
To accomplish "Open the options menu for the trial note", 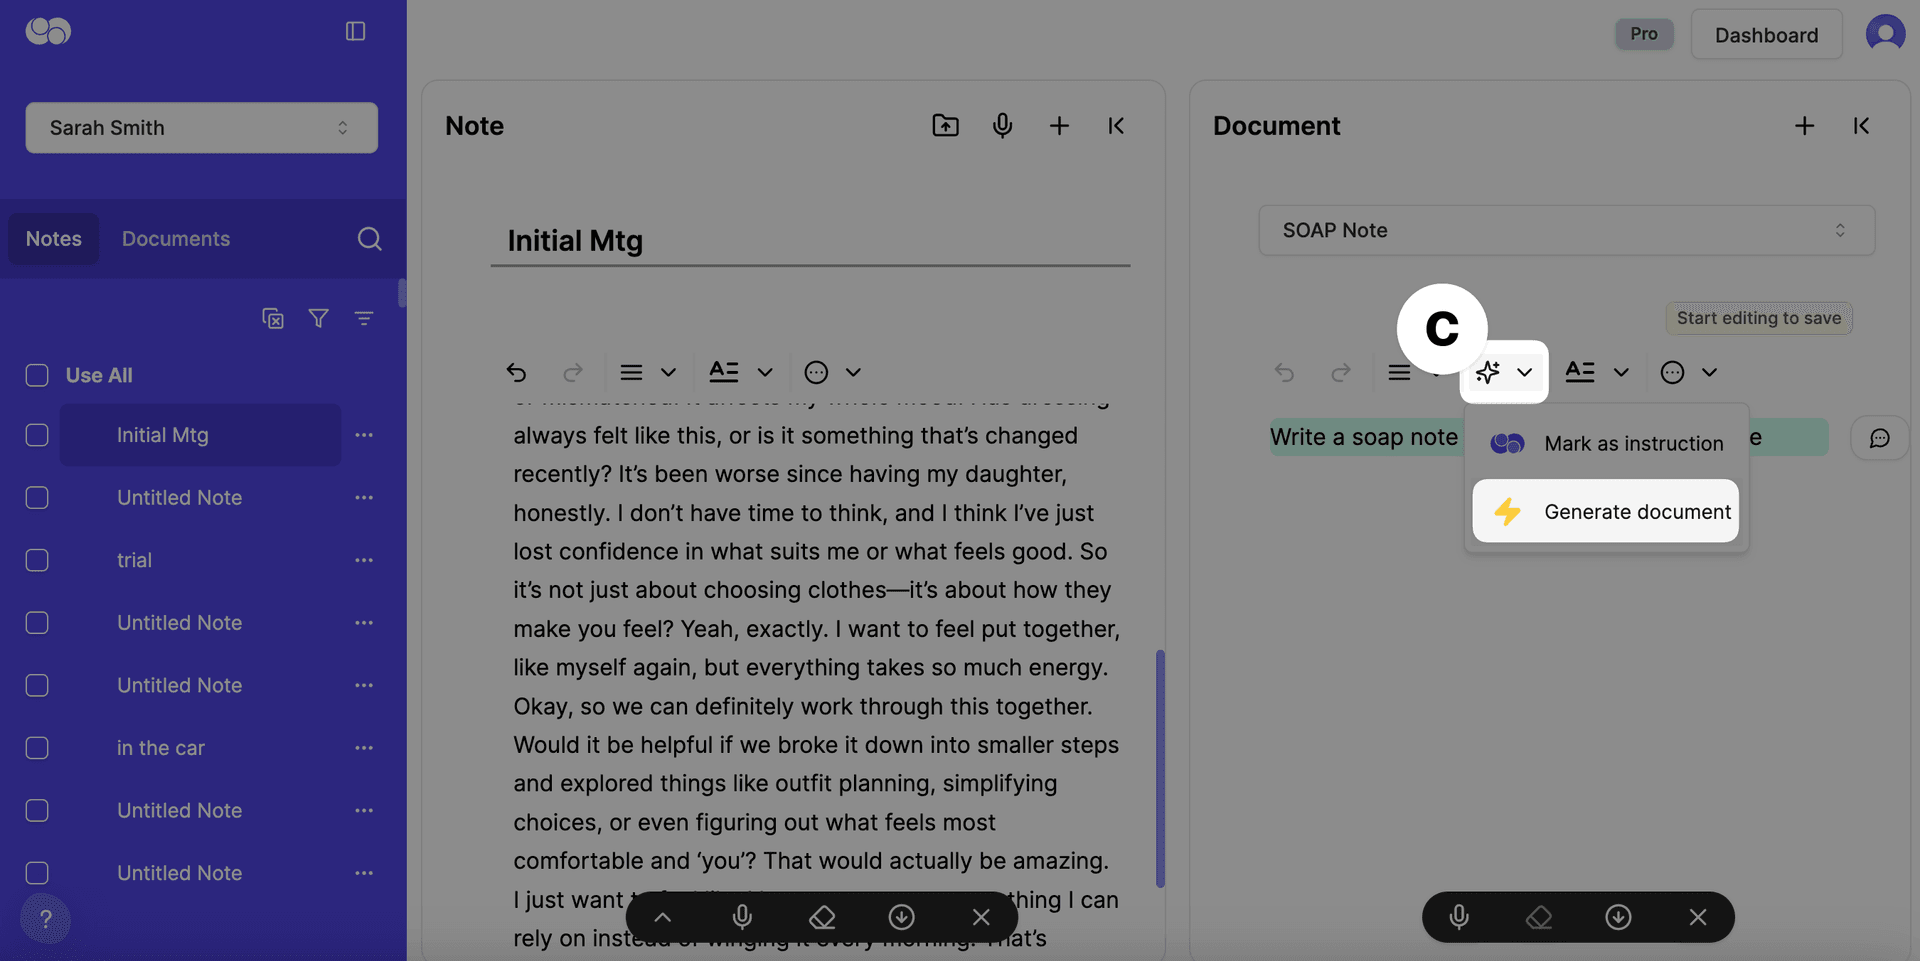I will coord(364,560).
